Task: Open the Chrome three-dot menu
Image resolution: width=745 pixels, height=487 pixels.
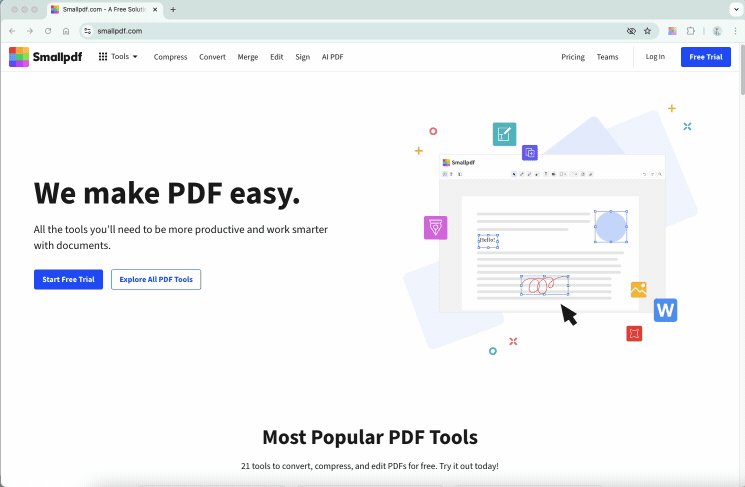Action: coord(735,31)
